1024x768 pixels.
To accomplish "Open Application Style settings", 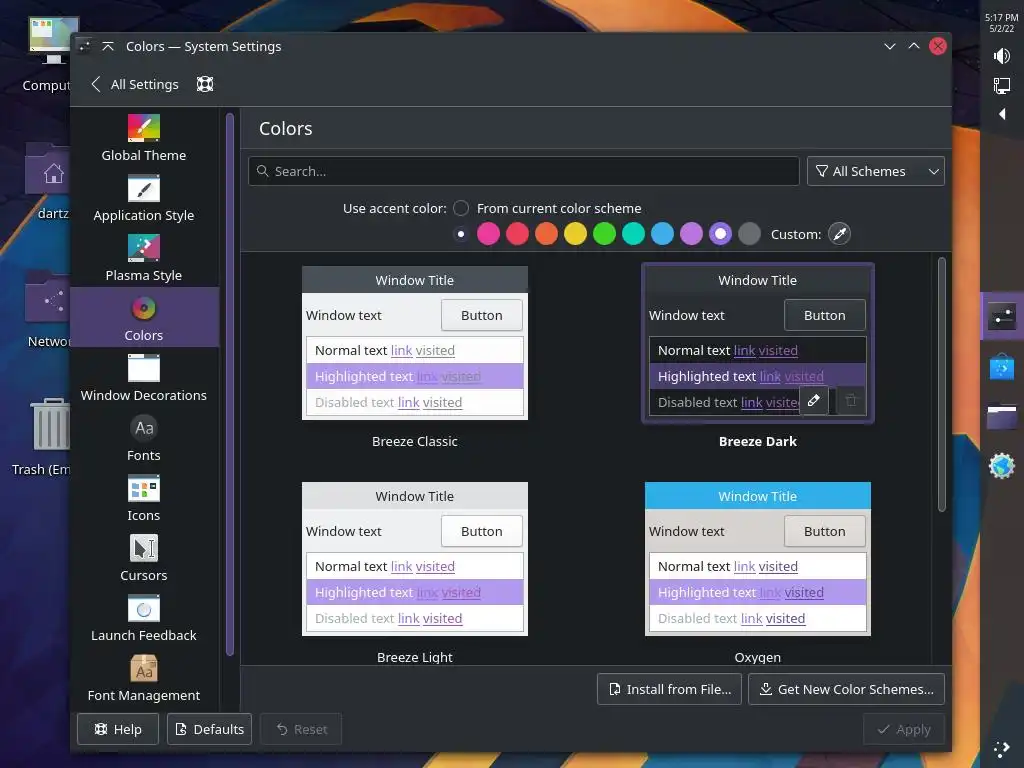I will (144, 198).
